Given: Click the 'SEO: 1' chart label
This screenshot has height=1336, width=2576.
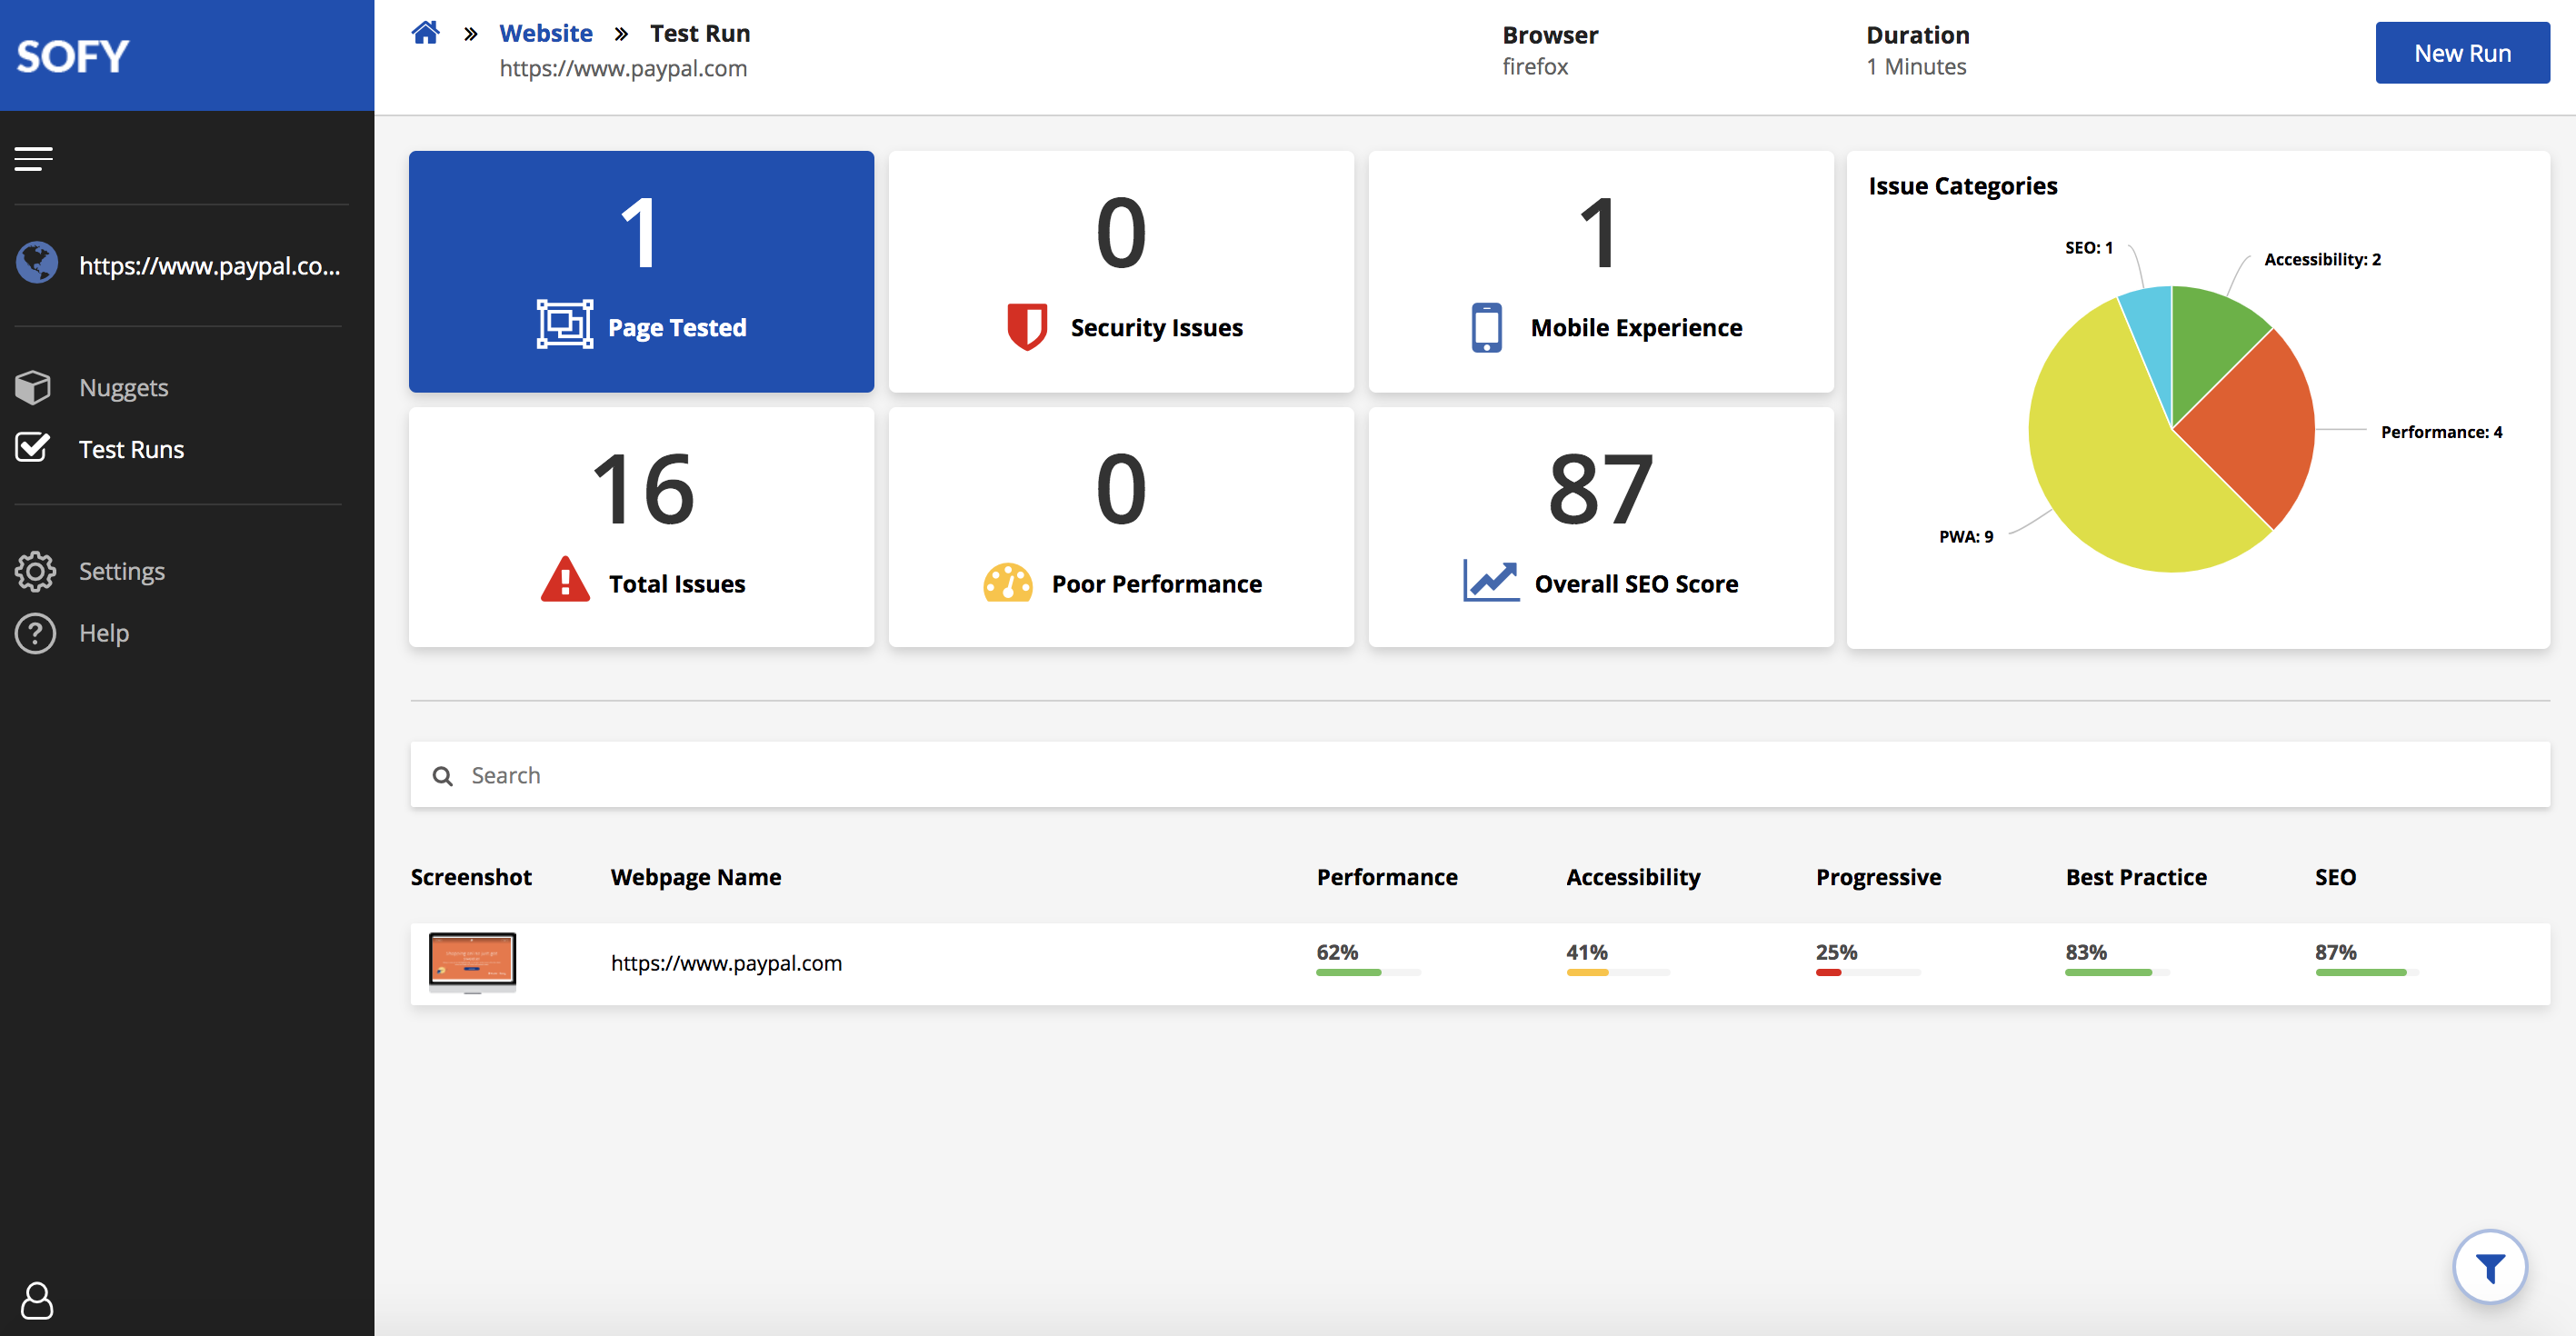Looking at the screenshot, I should coord(2089,247).
